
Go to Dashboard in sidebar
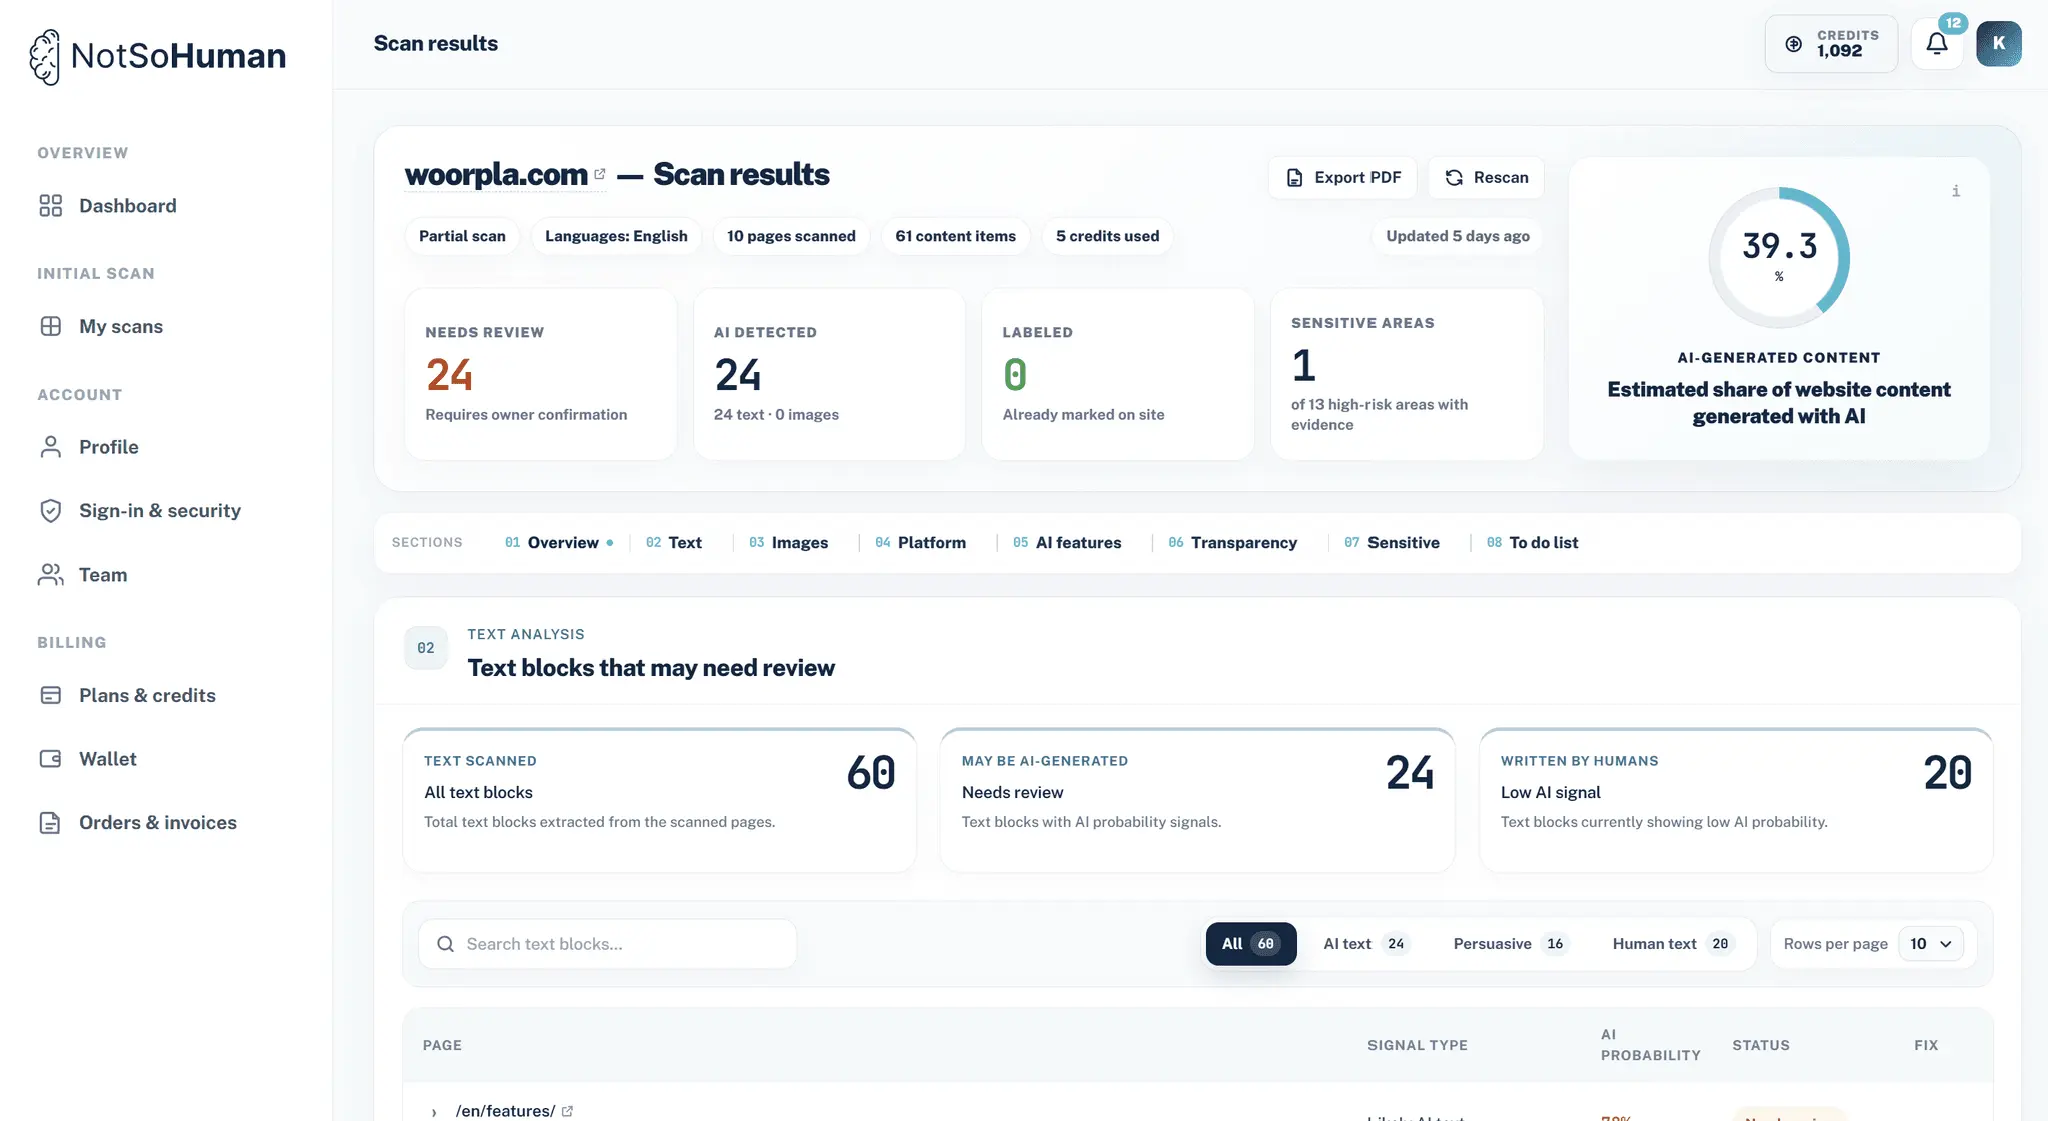coord(127,206)
